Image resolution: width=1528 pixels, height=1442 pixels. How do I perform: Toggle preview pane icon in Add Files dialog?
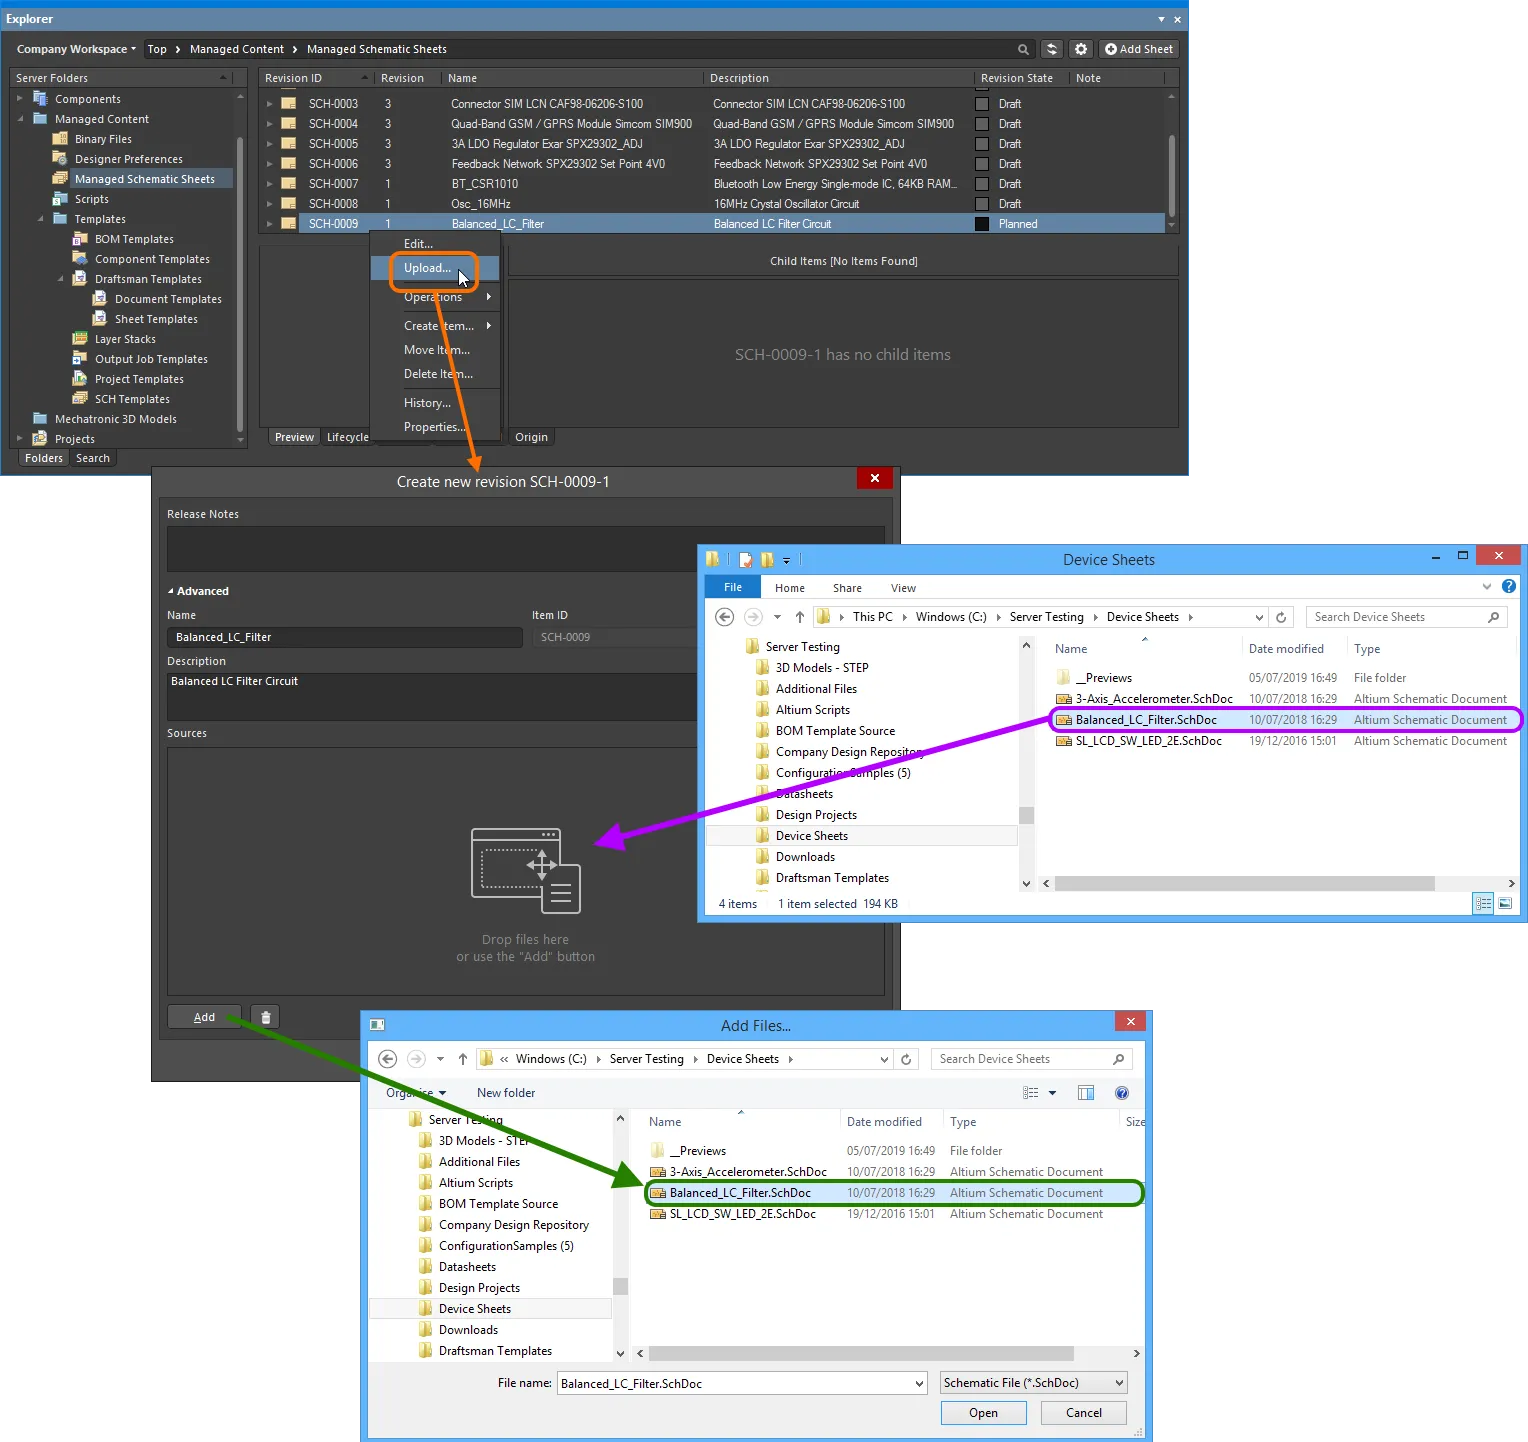(x=1086, y=1093)
